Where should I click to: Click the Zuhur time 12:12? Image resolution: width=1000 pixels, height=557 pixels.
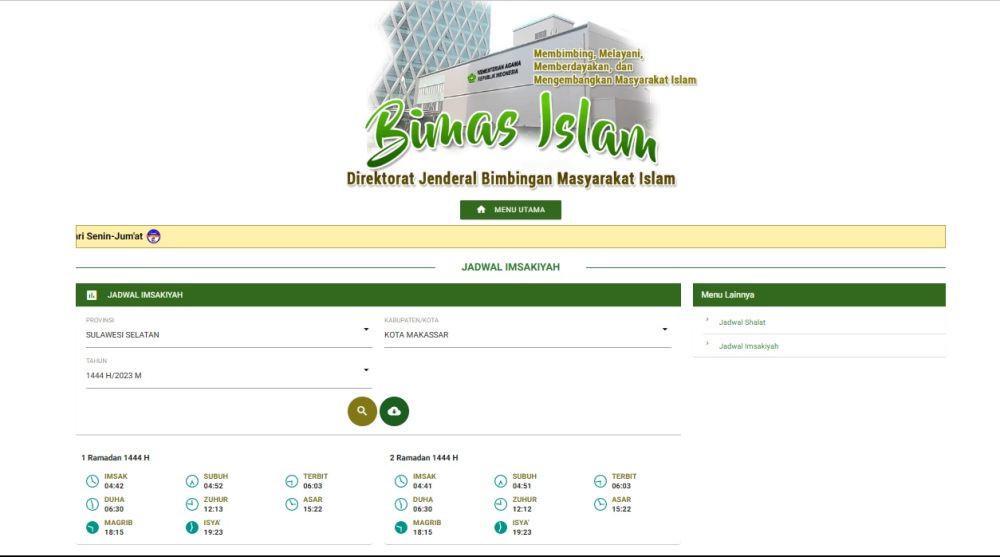coord(522,509)
